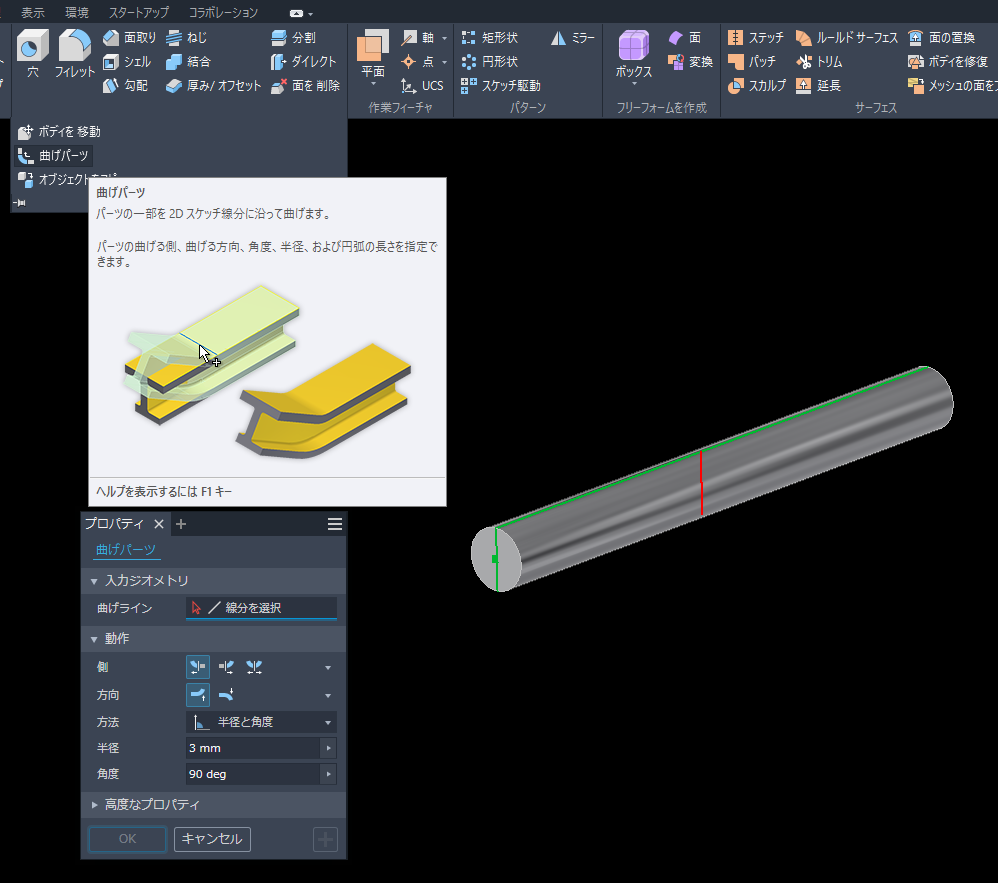Select the first 側 (side) bend option

point(197,667)
